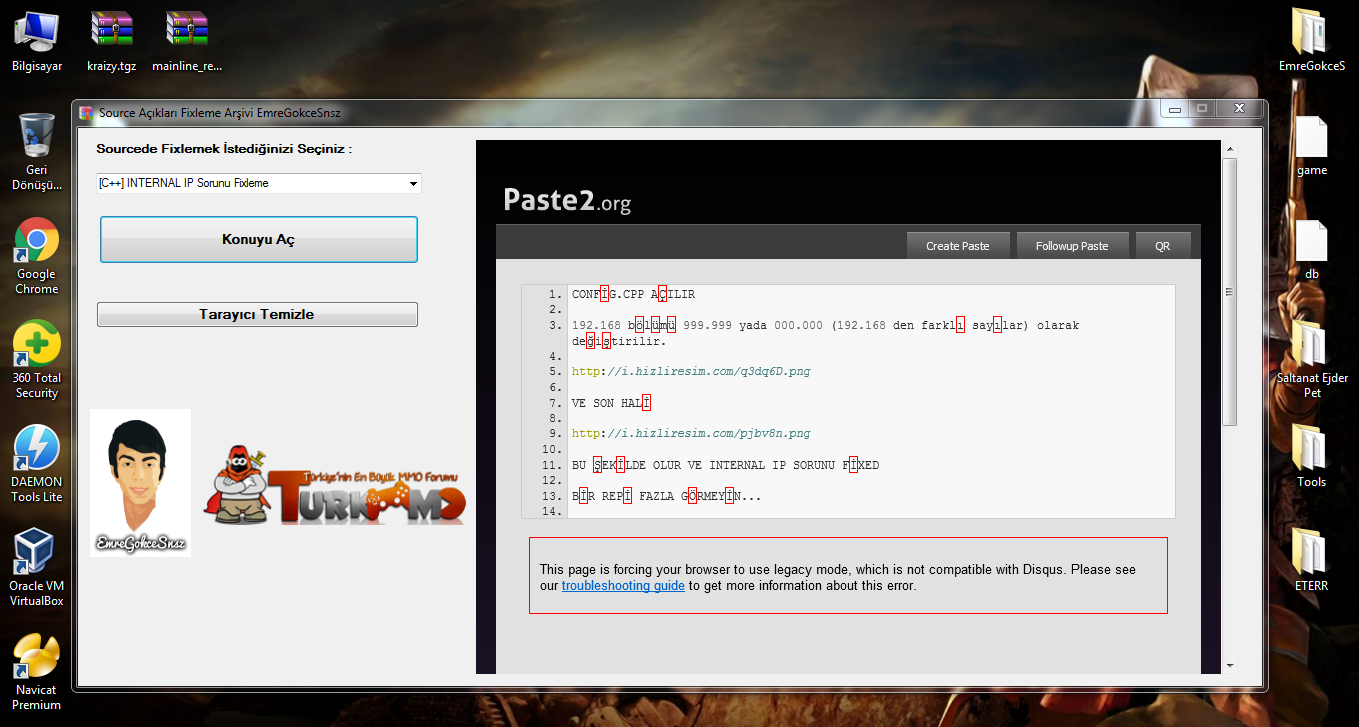Open the fix selection combo box
1359x727 pixels.
tap(259, 183)
